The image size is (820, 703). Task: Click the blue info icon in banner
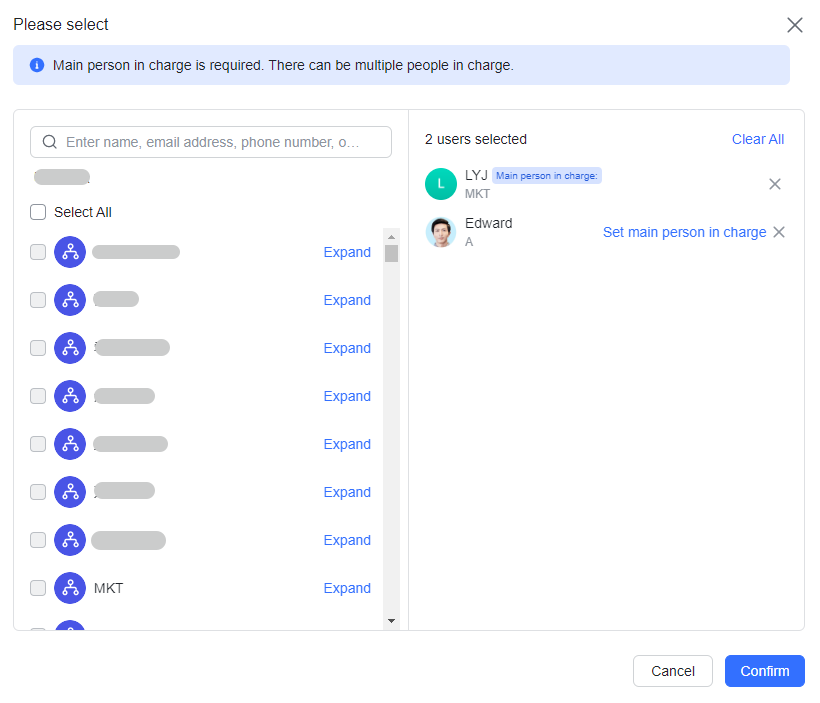pyautogui.click(x=37, y=65)
